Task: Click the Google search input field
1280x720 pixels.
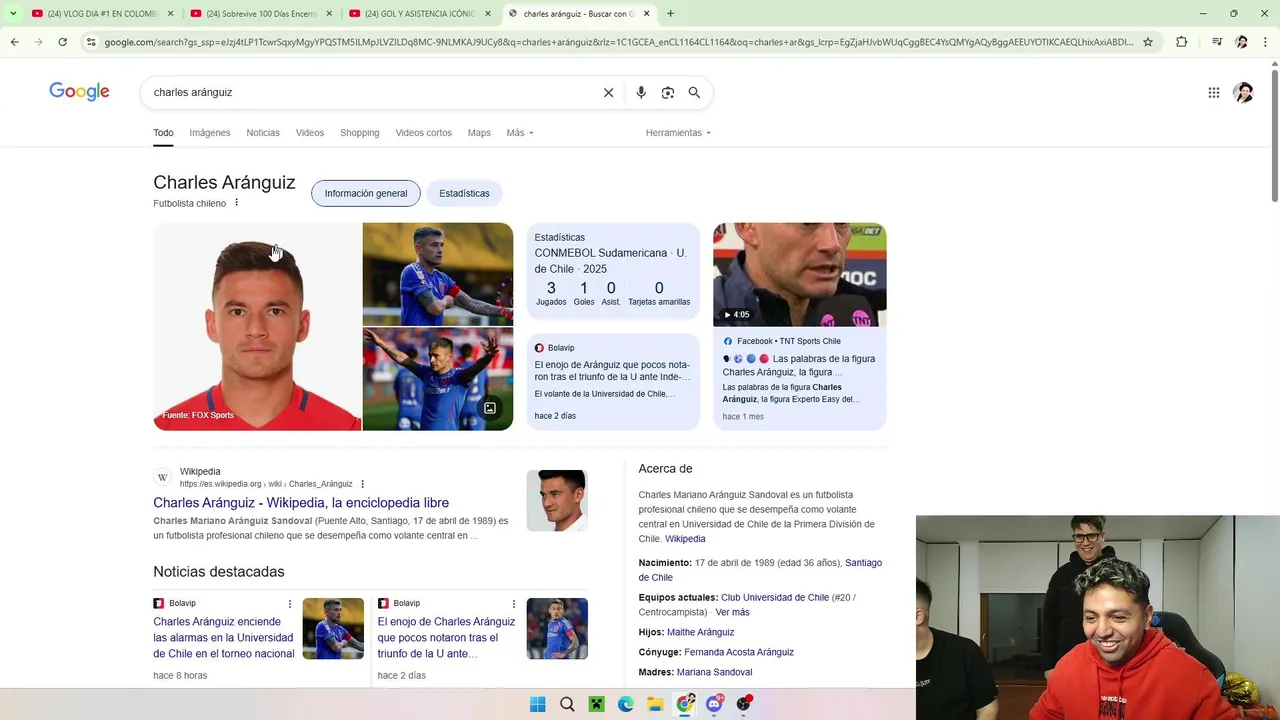Action: [x=372, y=92]
